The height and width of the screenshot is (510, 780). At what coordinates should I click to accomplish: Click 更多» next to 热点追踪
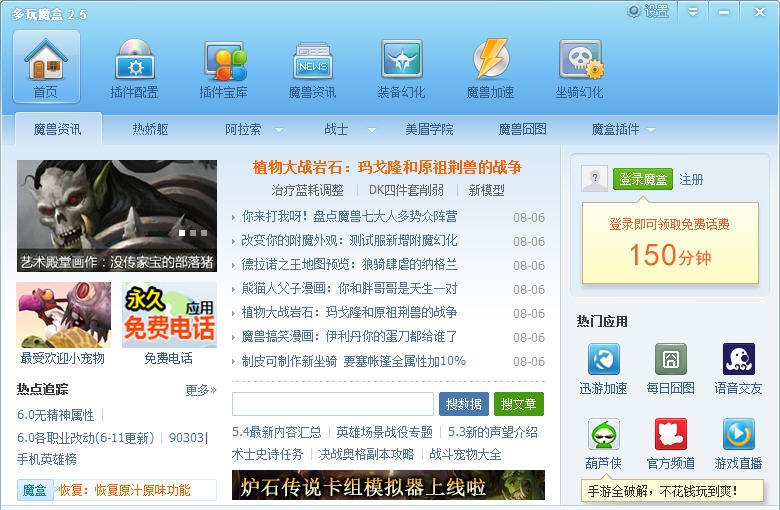pyautogui.click(x=201, y=390)
